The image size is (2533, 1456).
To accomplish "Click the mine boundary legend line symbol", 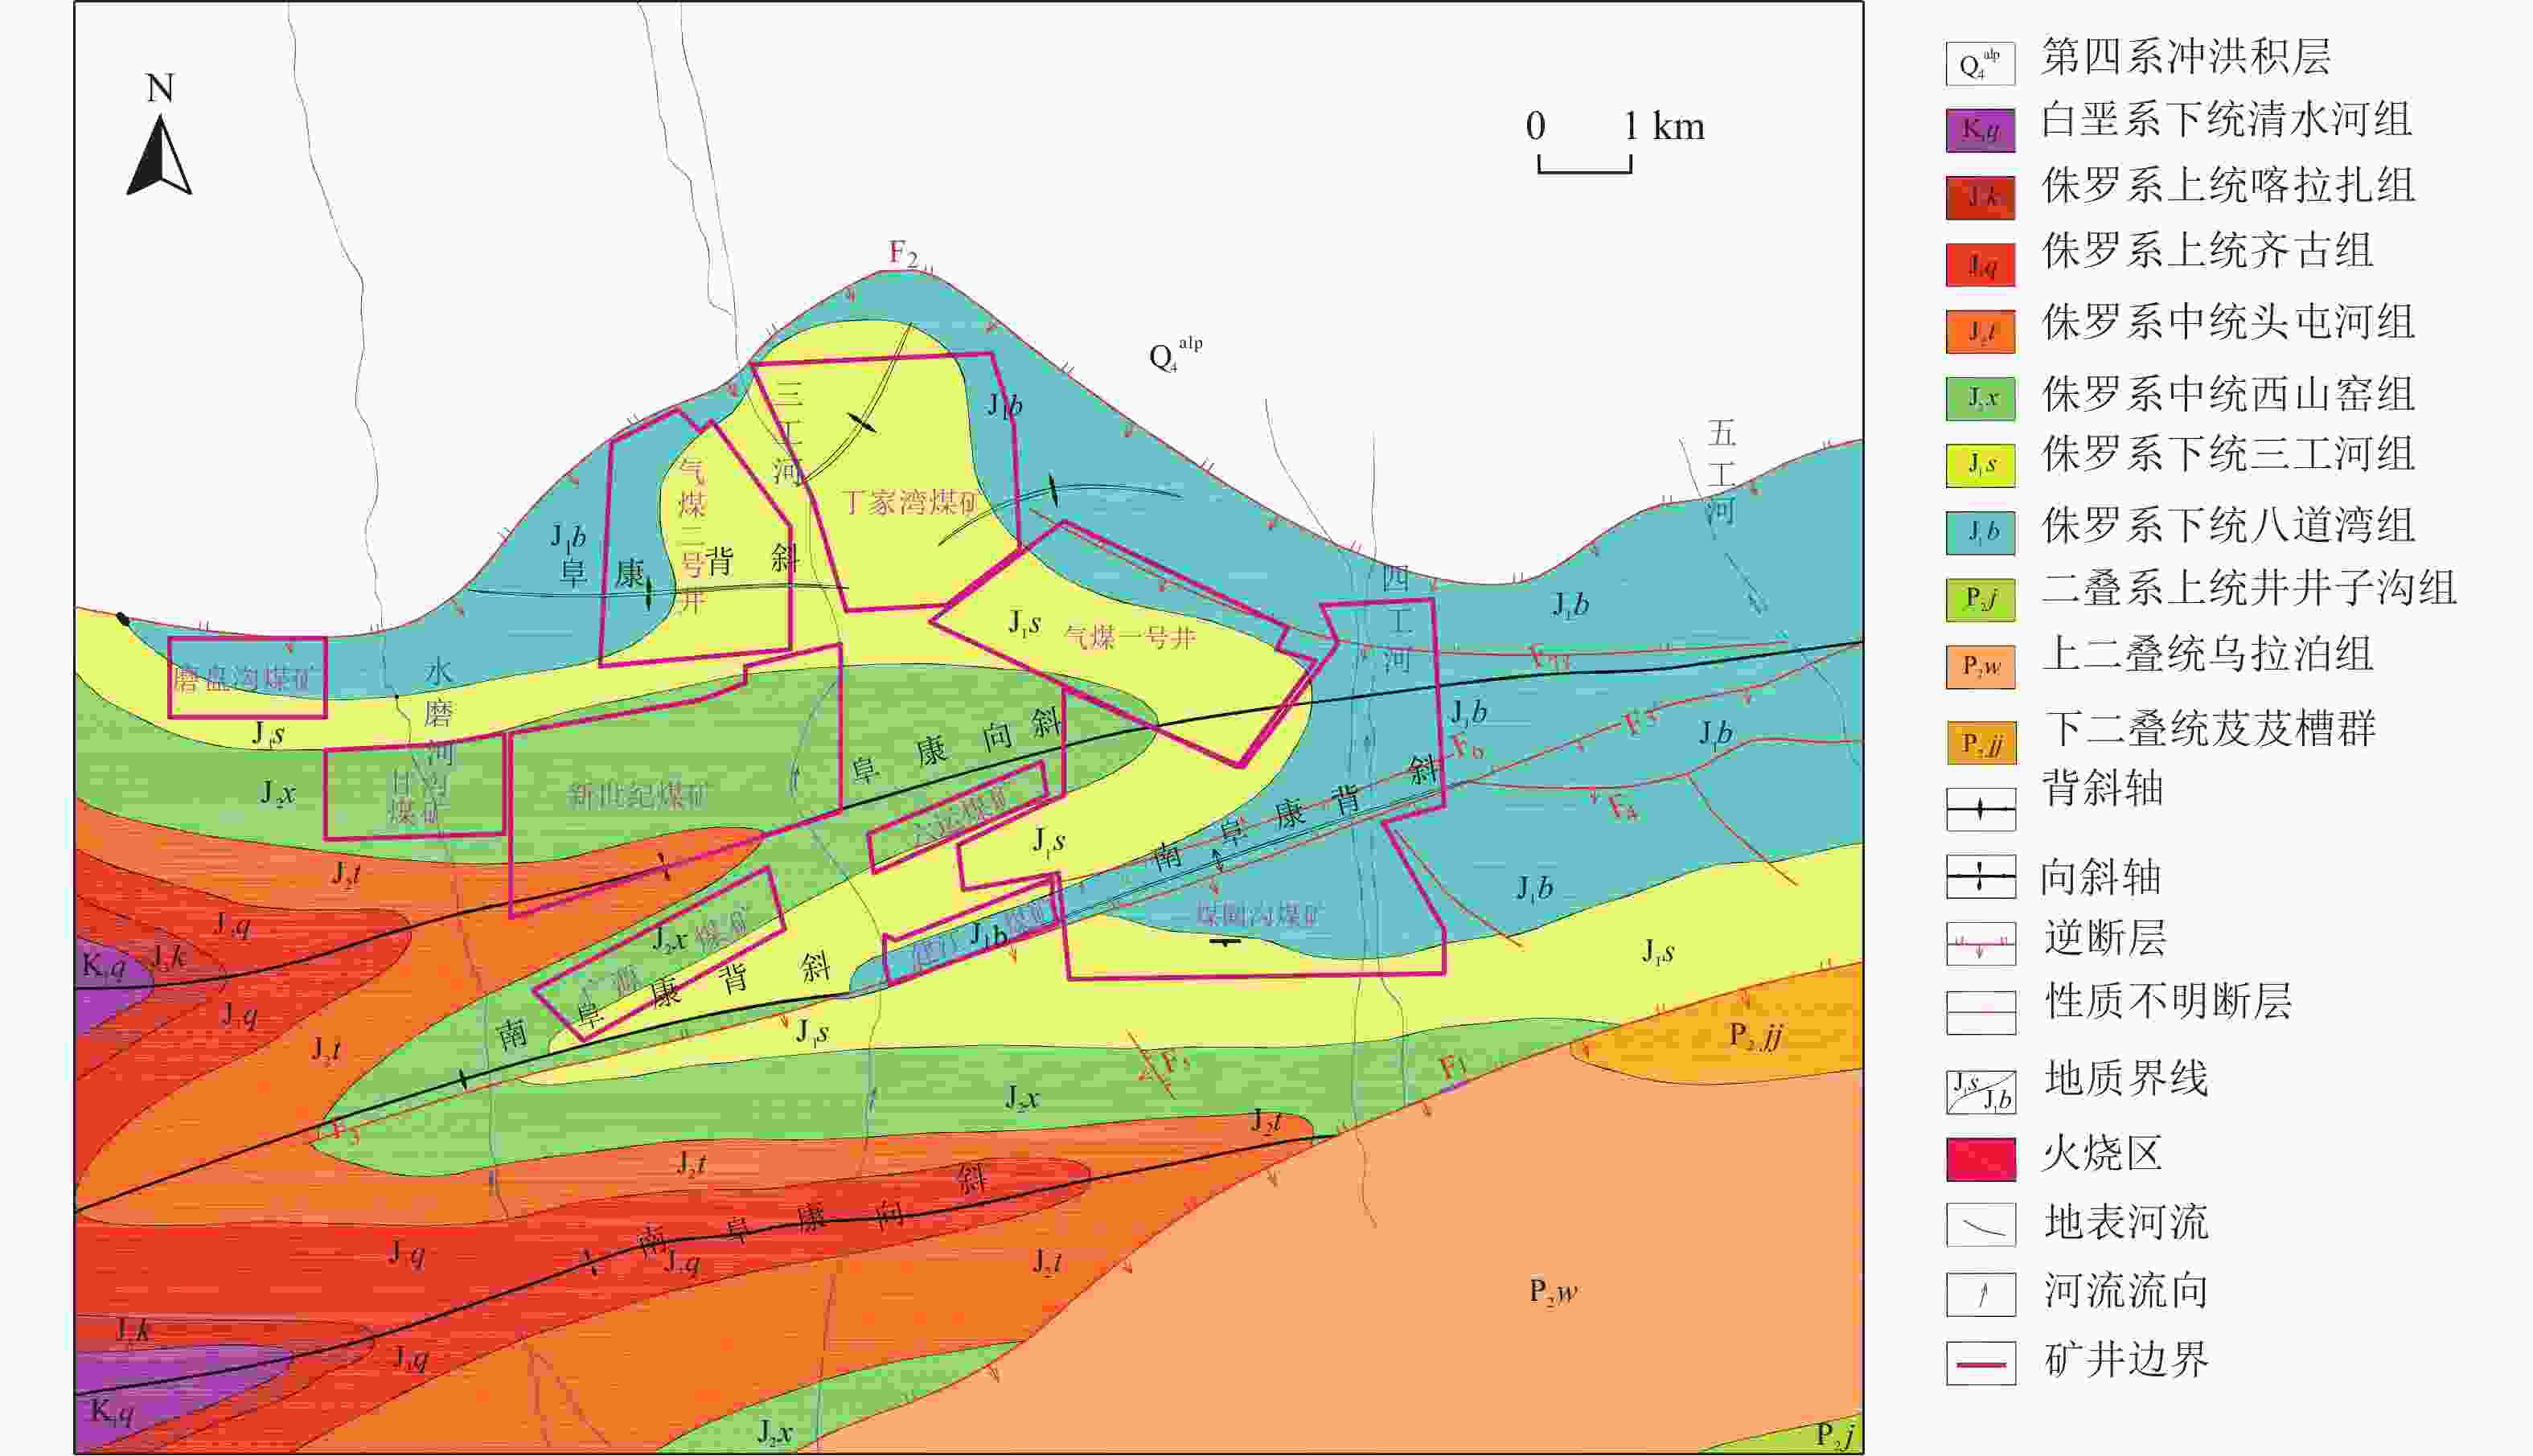I will 1980,1364.
